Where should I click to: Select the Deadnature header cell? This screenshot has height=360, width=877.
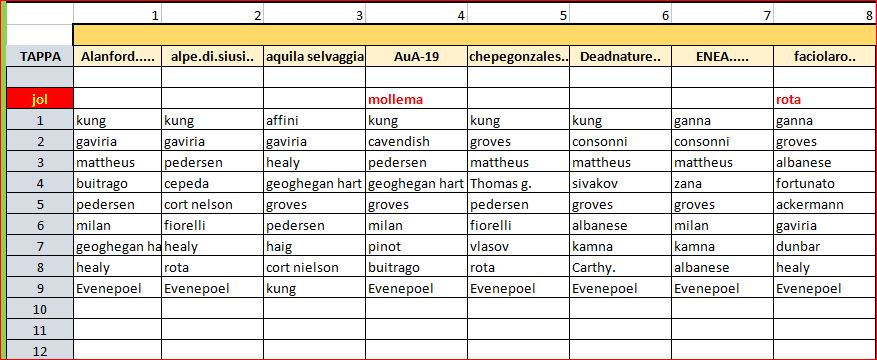pyautogui.click(x=620, y=56)
